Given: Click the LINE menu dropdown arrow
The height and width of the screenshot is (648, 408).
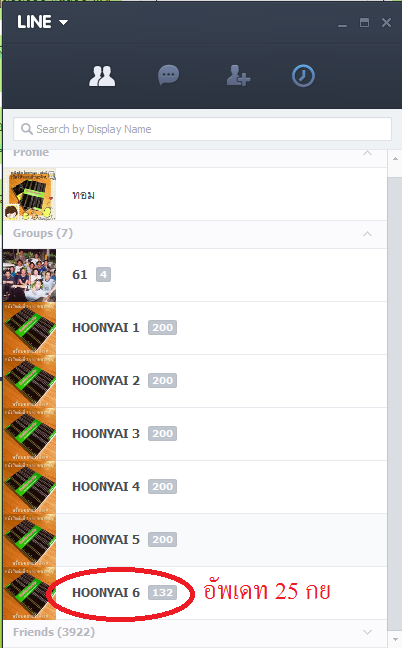Looking at the screenshot, I should pyautogui.click(x=63, y=22).
